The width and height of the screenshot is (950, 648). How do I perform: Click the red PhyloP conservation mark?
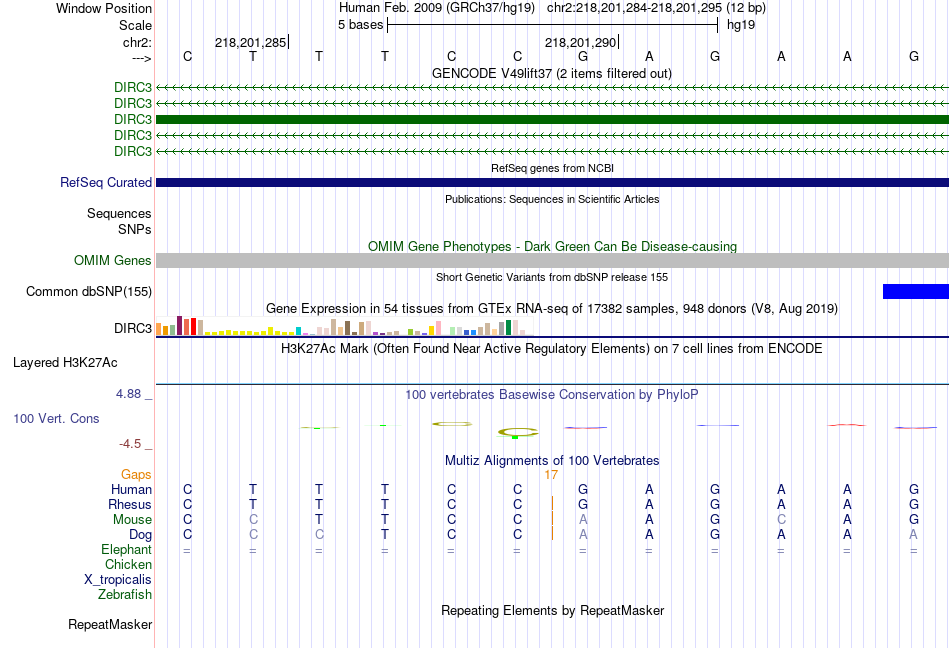(x=847, y=425)
